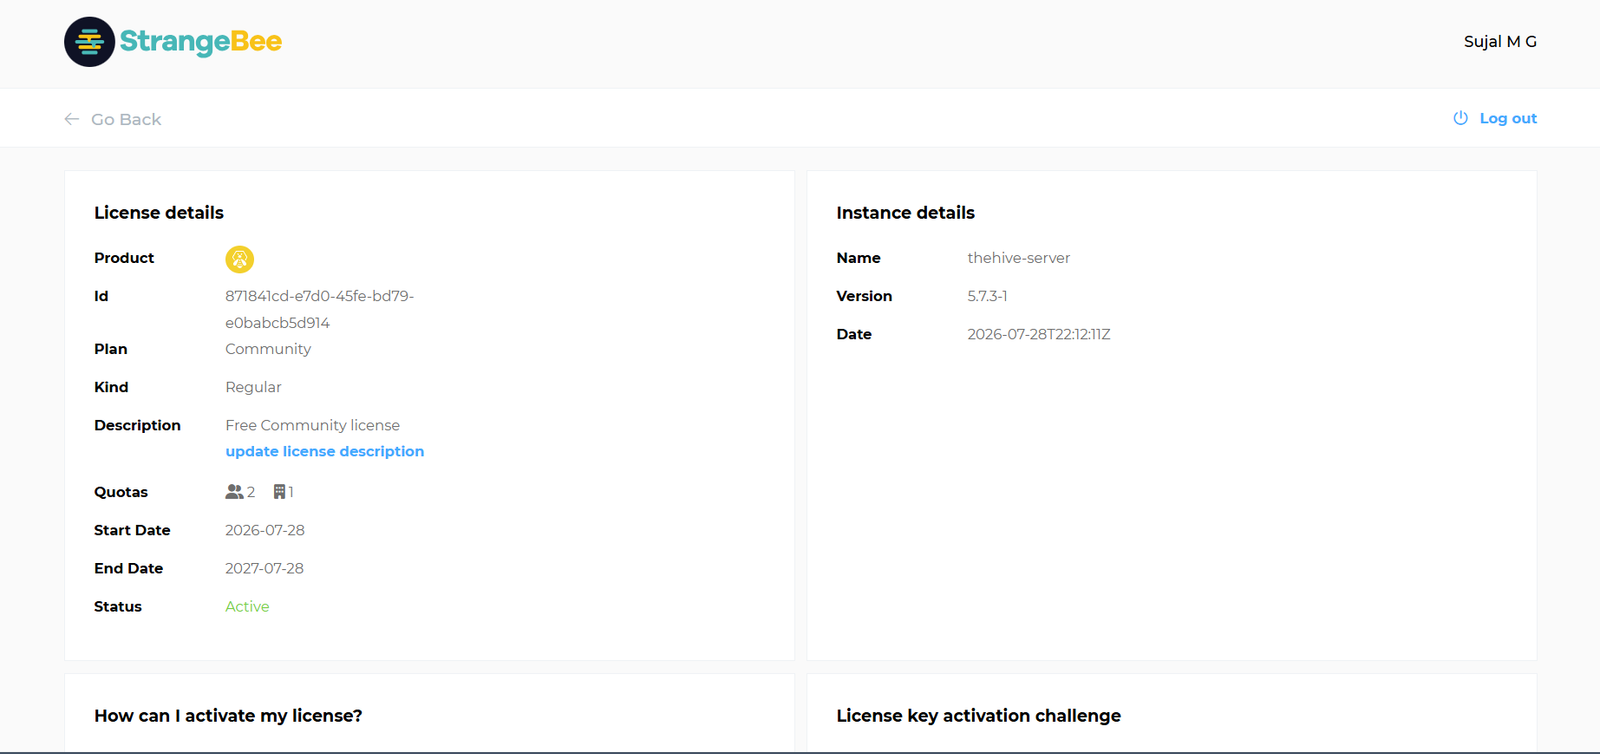Click the Name label under Instance details
The width and height of the screenshot is (1600, 754).
point(858,258)
